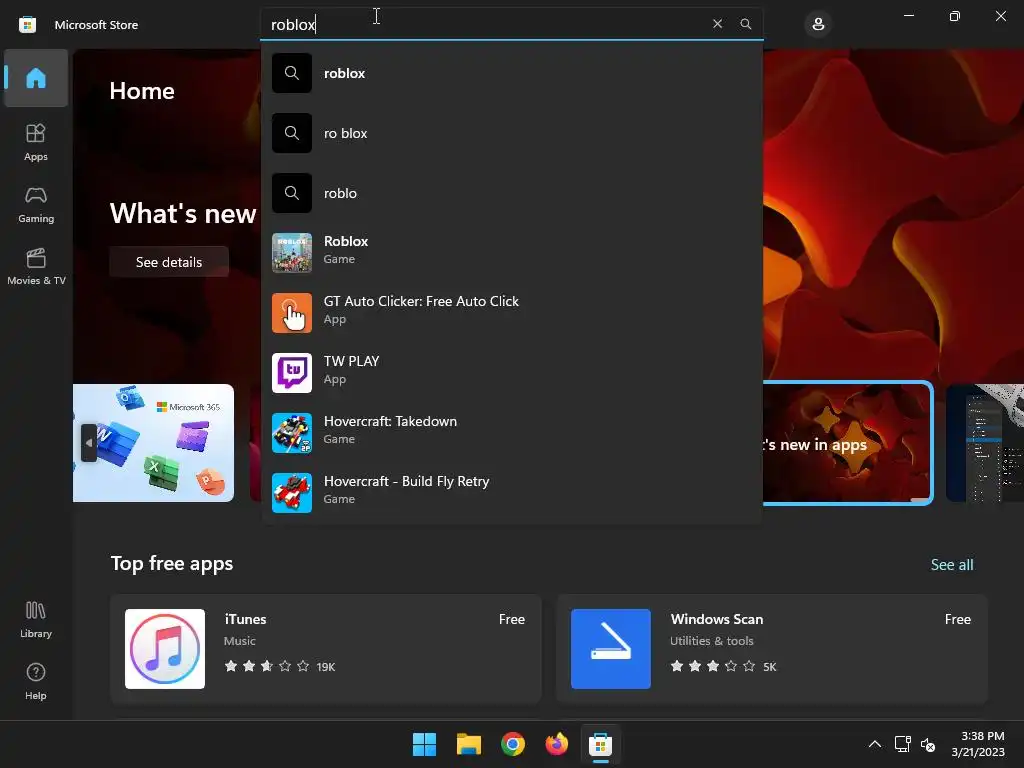Click Hovercraft - Build Fly Retry icon

(292, 493)
